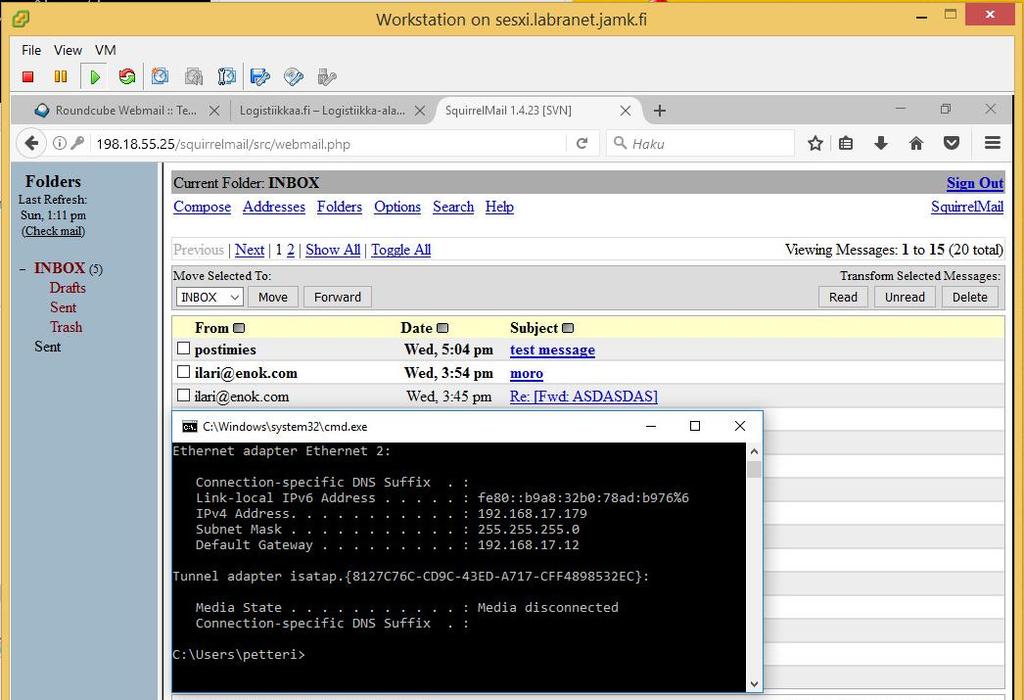Mark selected messages as Unread
Image resolution: width=1024 pixels, height=700 pixels.
point(904,297)
